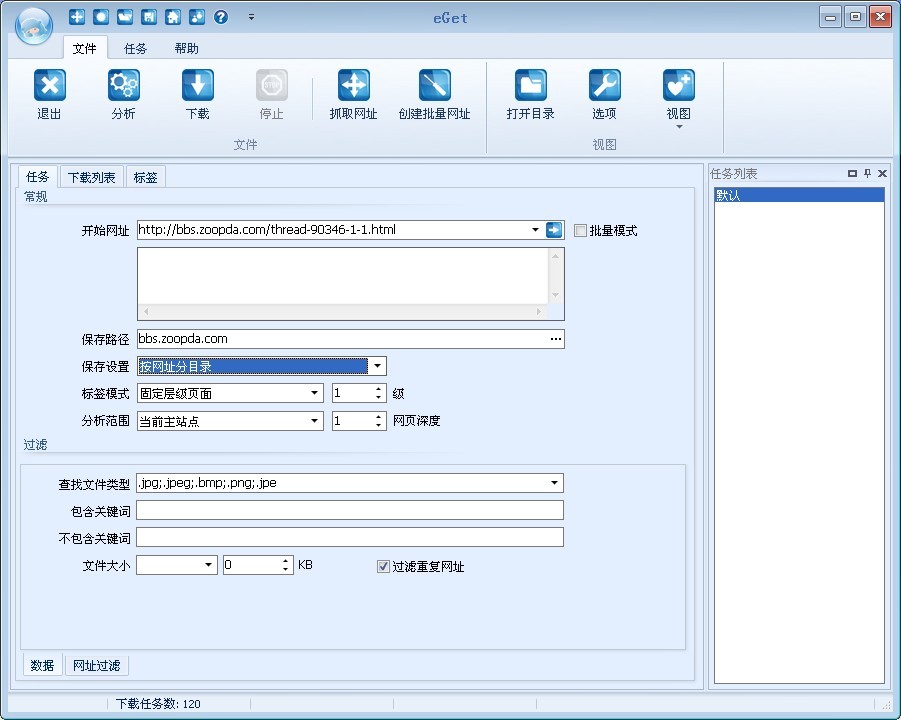The image size is (901, 720).
Task: Open the 文件大小 comparison dropdown
Action: (209, 565)
